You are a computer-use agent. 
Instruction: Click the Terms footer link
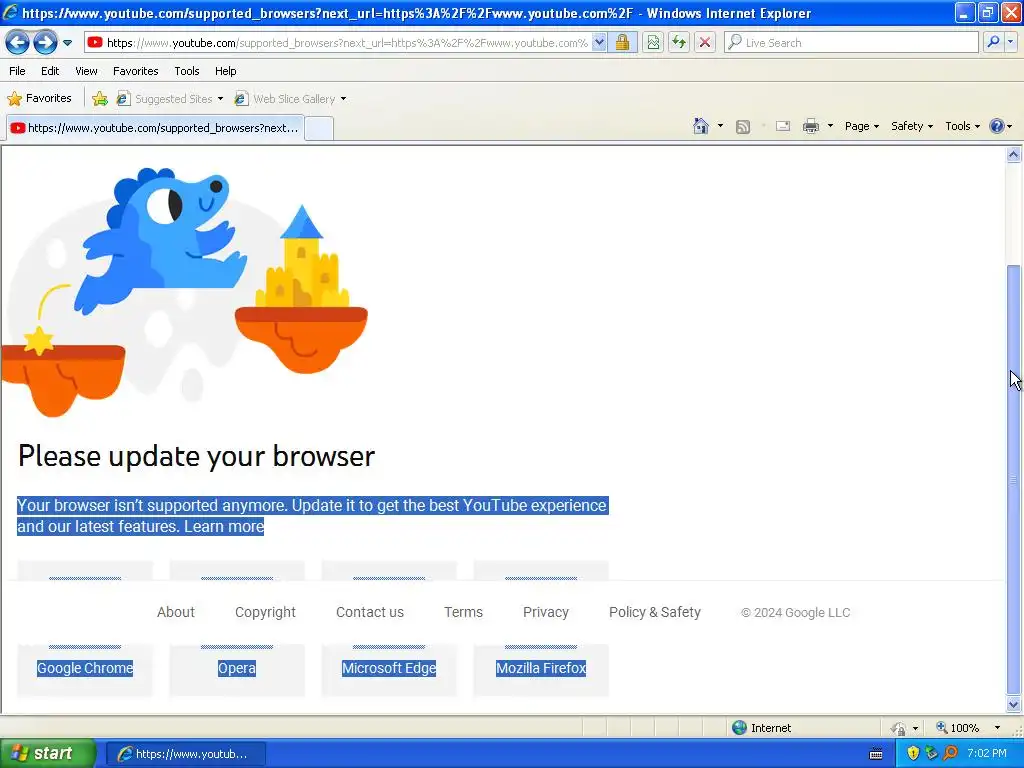pos(463,612)
